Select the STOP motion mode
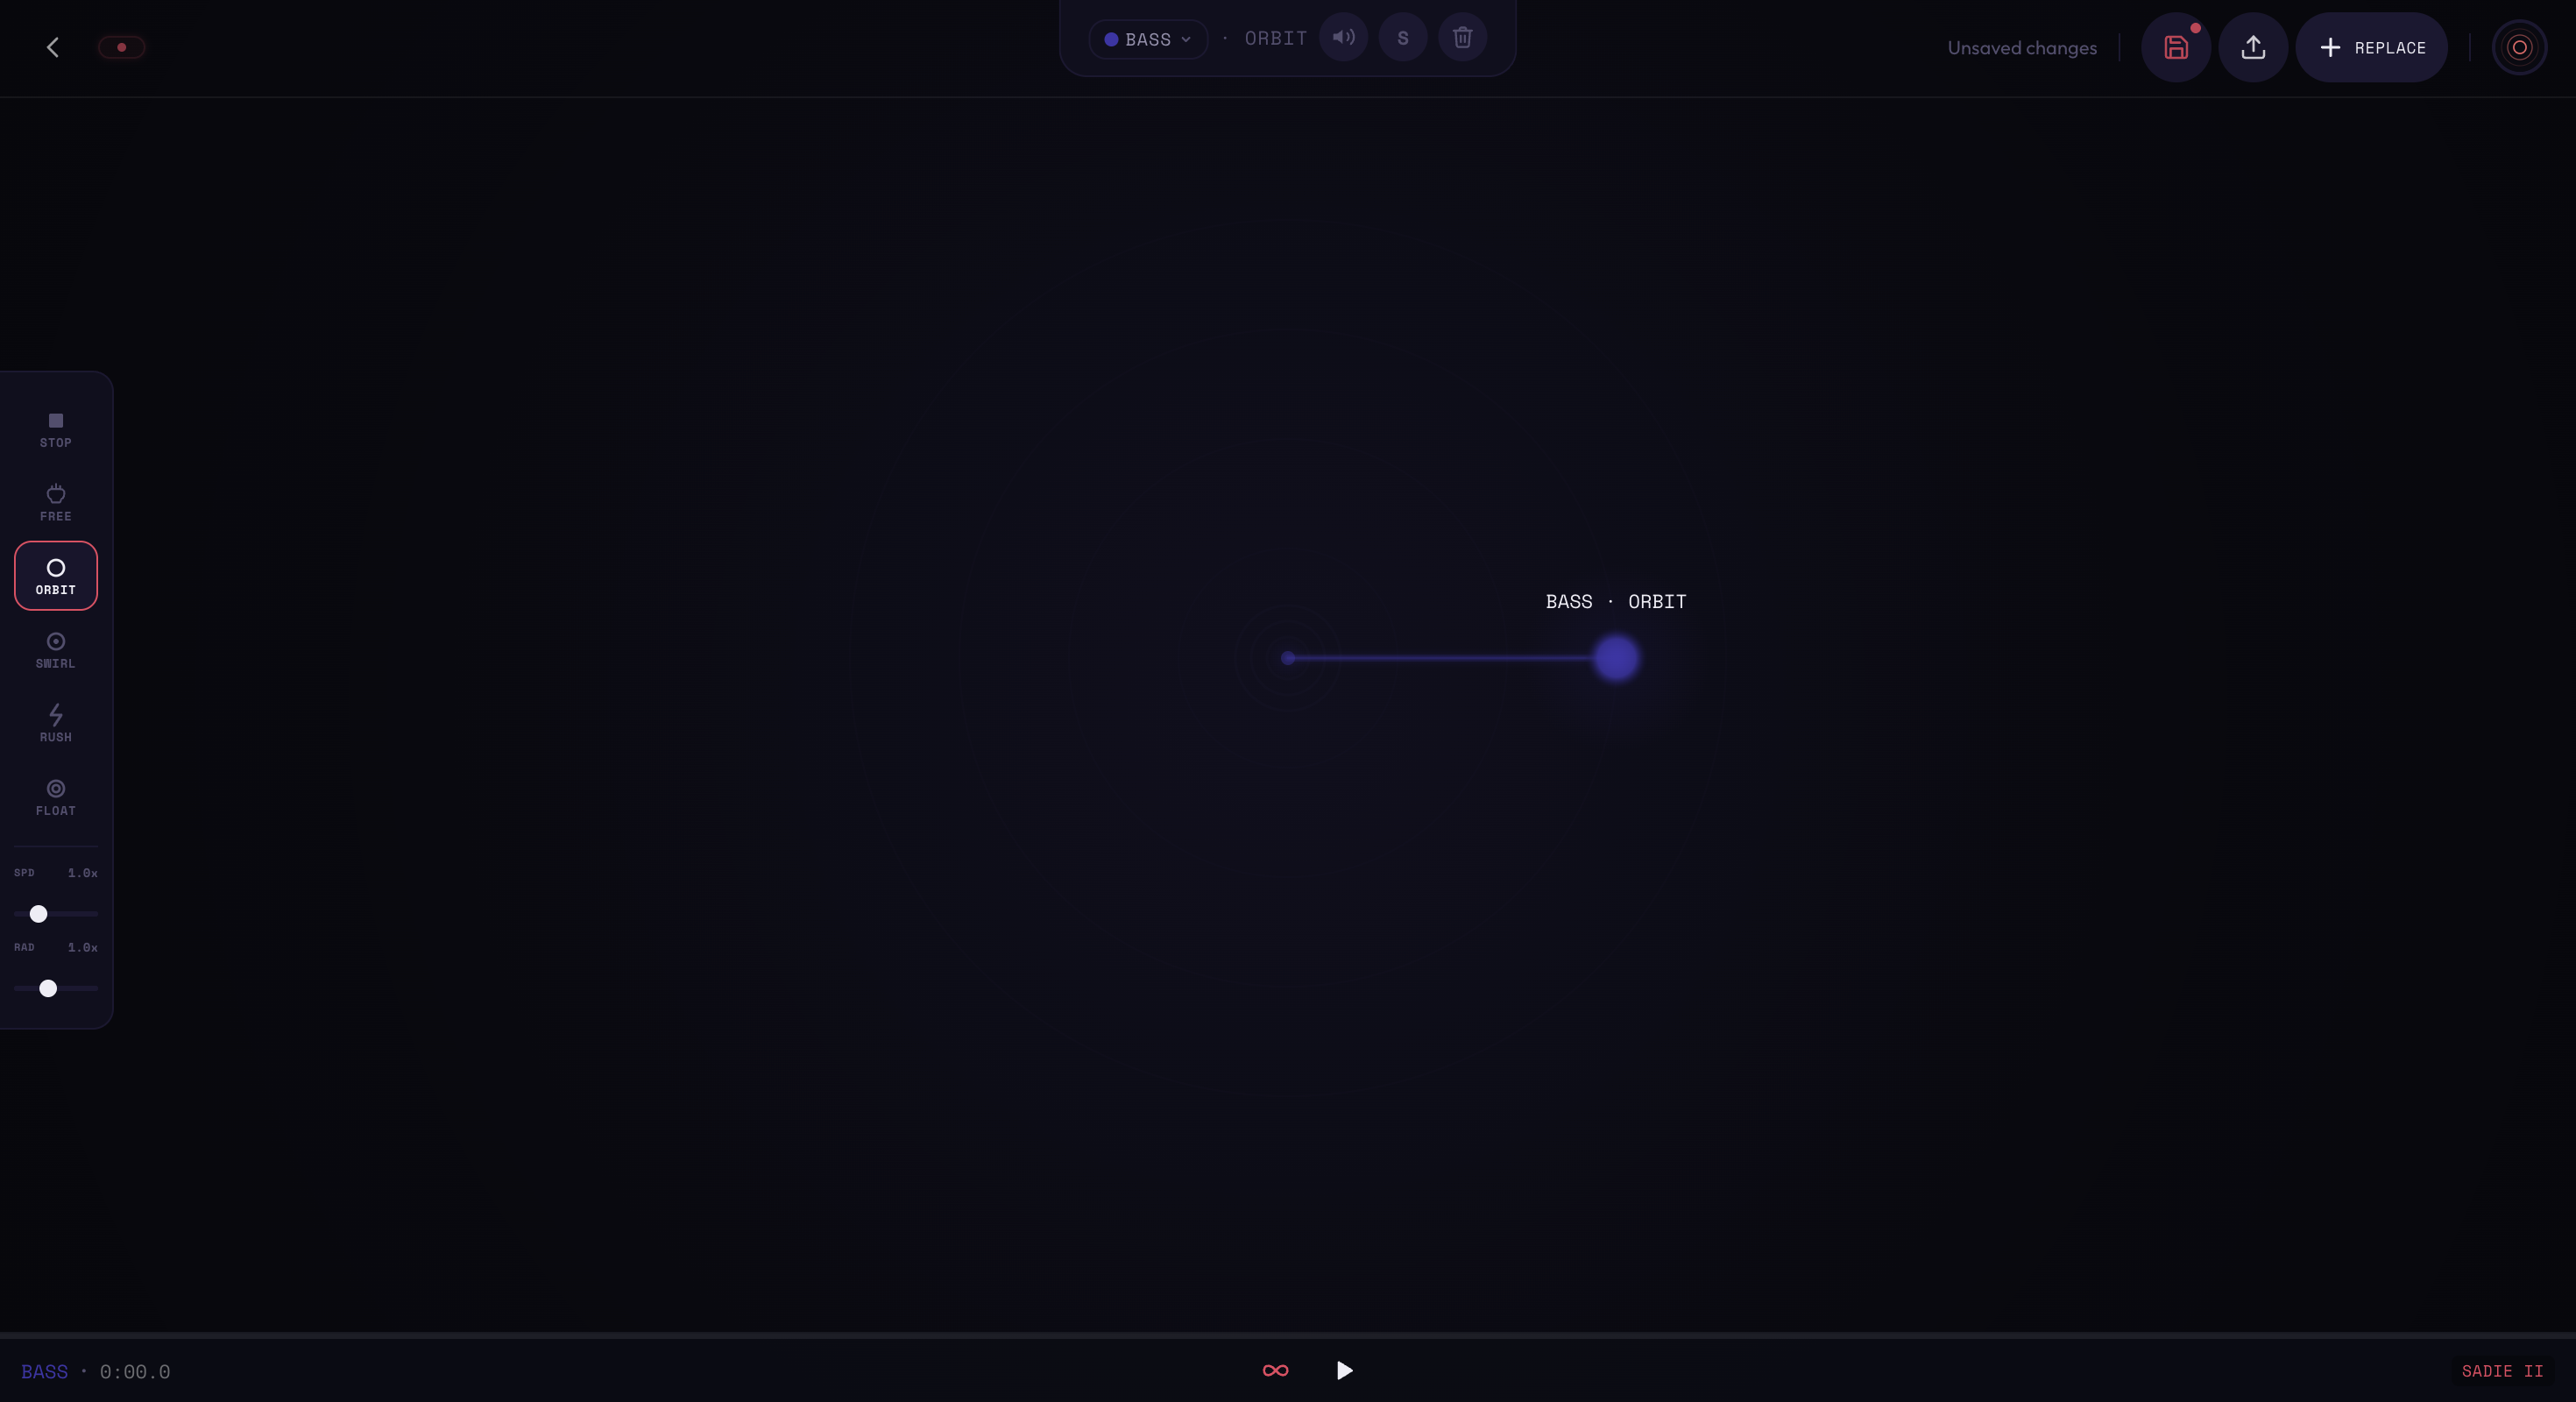This screenshot has height=1402, width=2576. 56,429
